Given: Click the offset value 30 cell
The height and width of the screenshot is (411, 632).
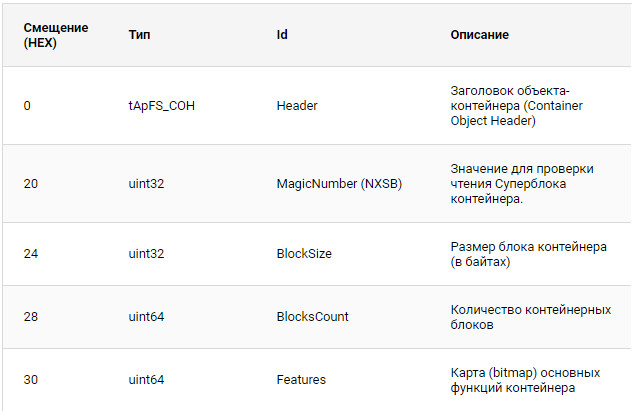Looking at the screenshot, I should pos(30,380).
